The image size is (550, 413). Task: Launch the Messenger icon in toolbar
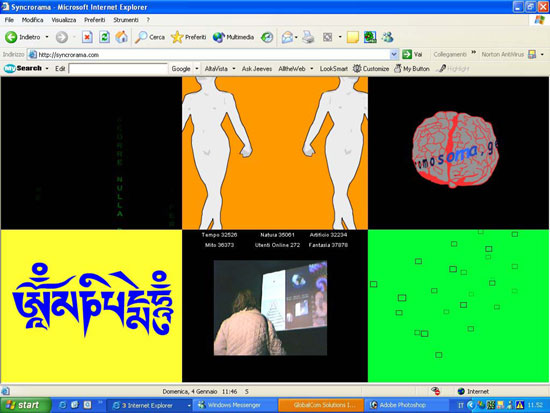pos(388,37)
